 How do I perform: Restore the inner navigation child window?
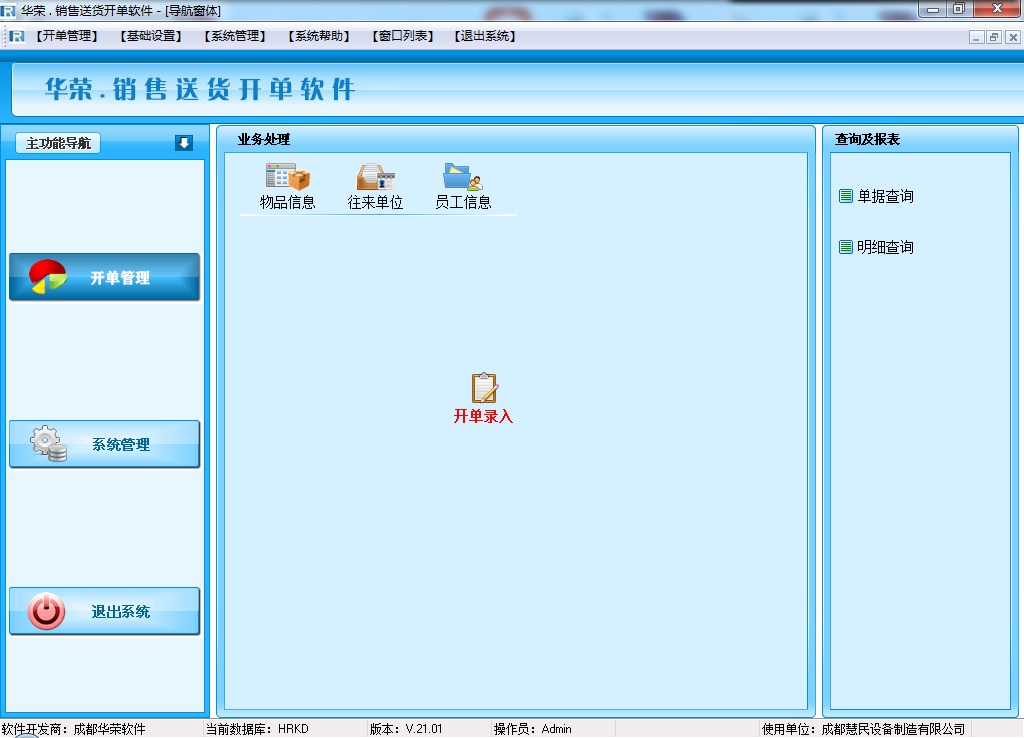(x=994, y=37)
